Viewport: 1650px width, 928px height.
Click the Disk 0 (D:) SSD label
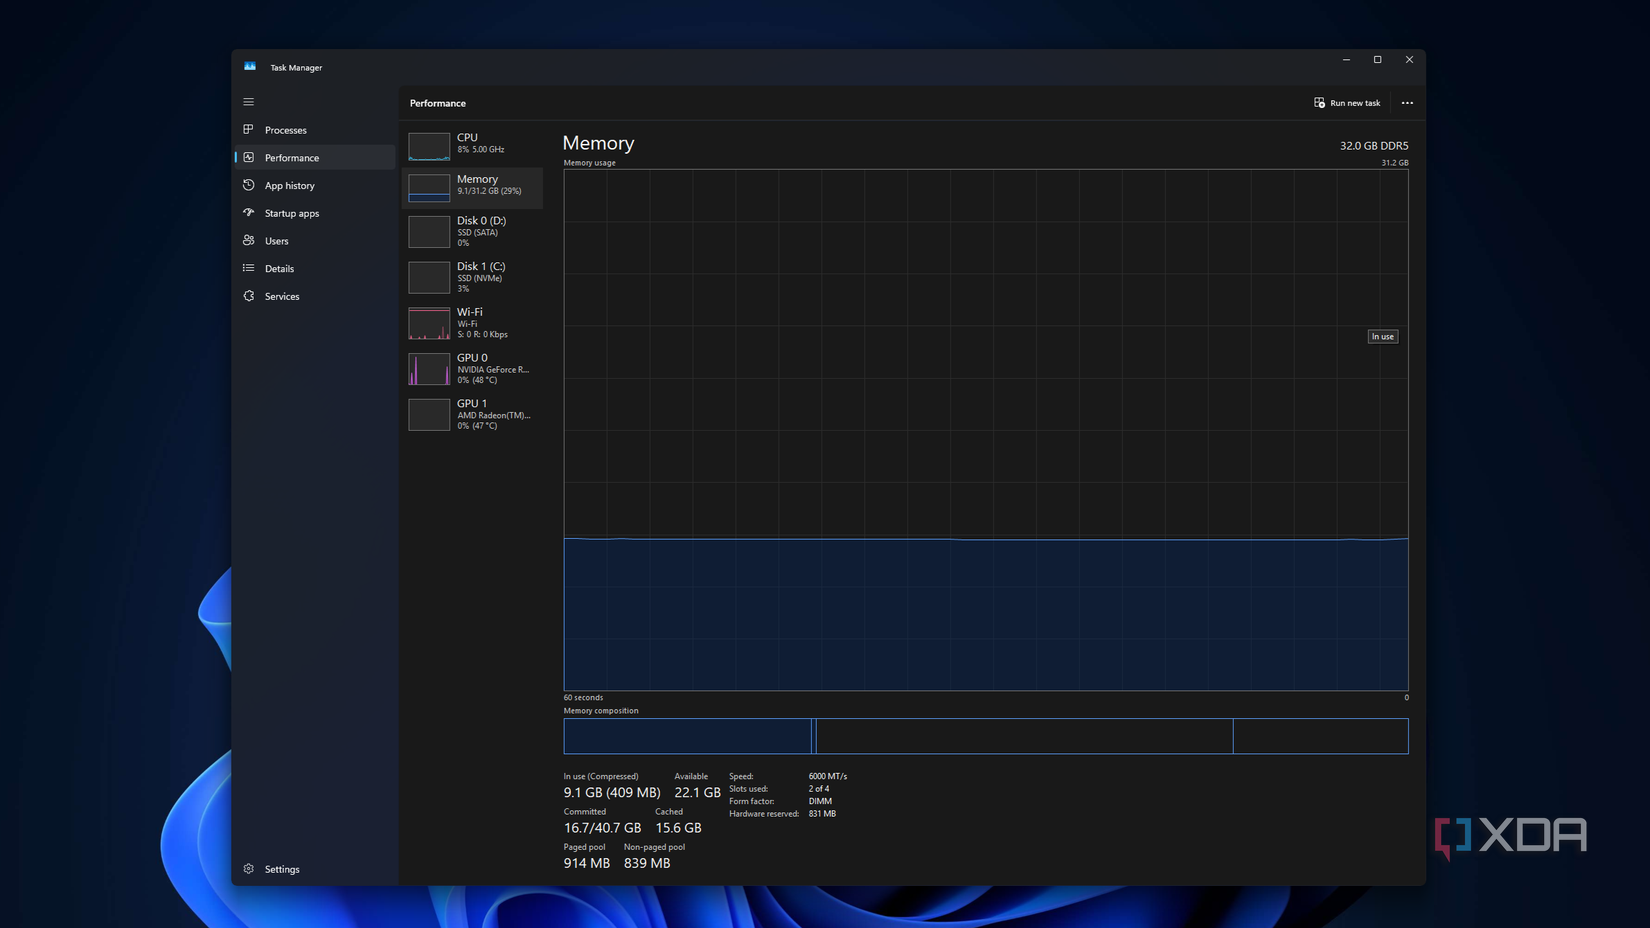(x=481, y=231)
